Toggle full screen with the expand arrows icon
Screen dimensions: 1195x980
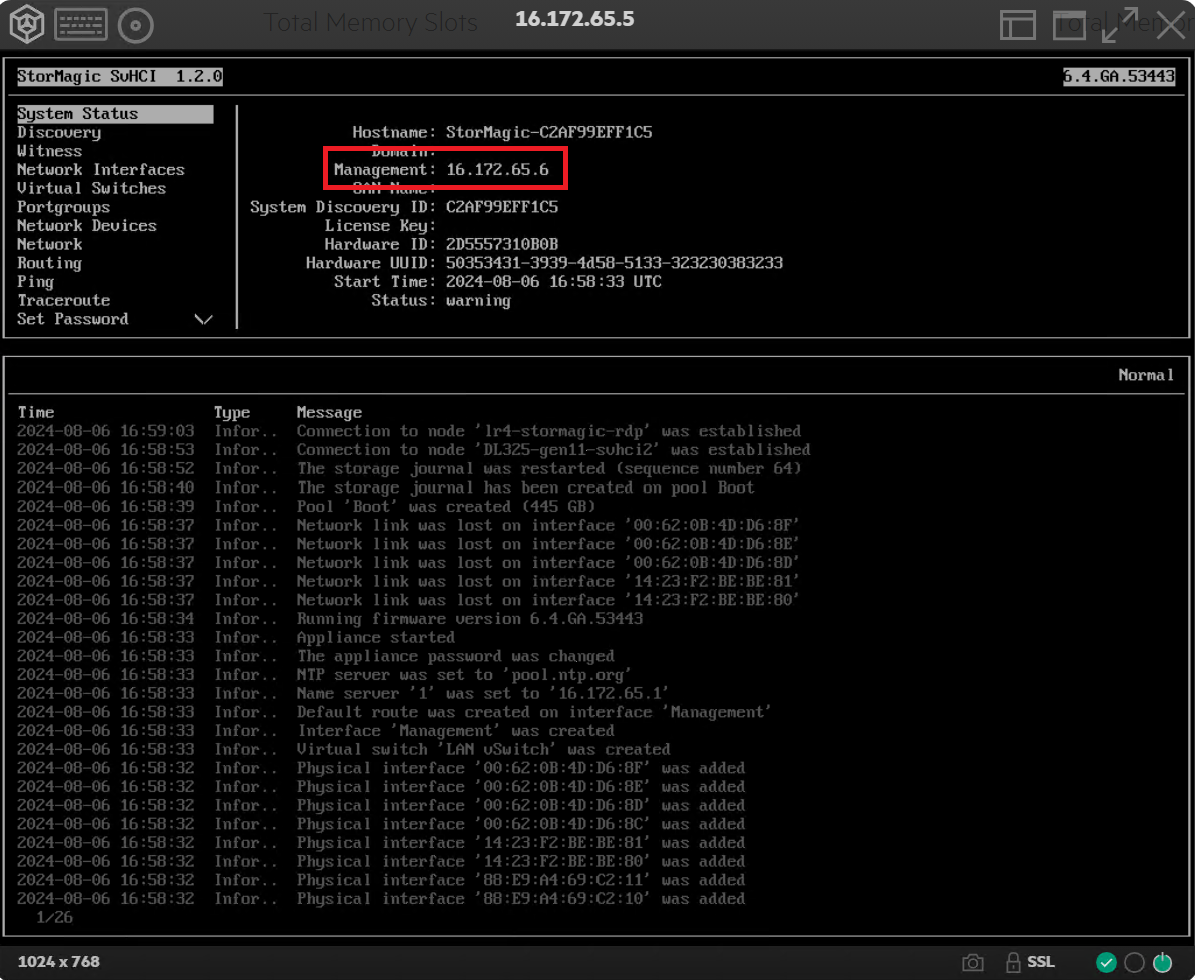[1120, 25]
